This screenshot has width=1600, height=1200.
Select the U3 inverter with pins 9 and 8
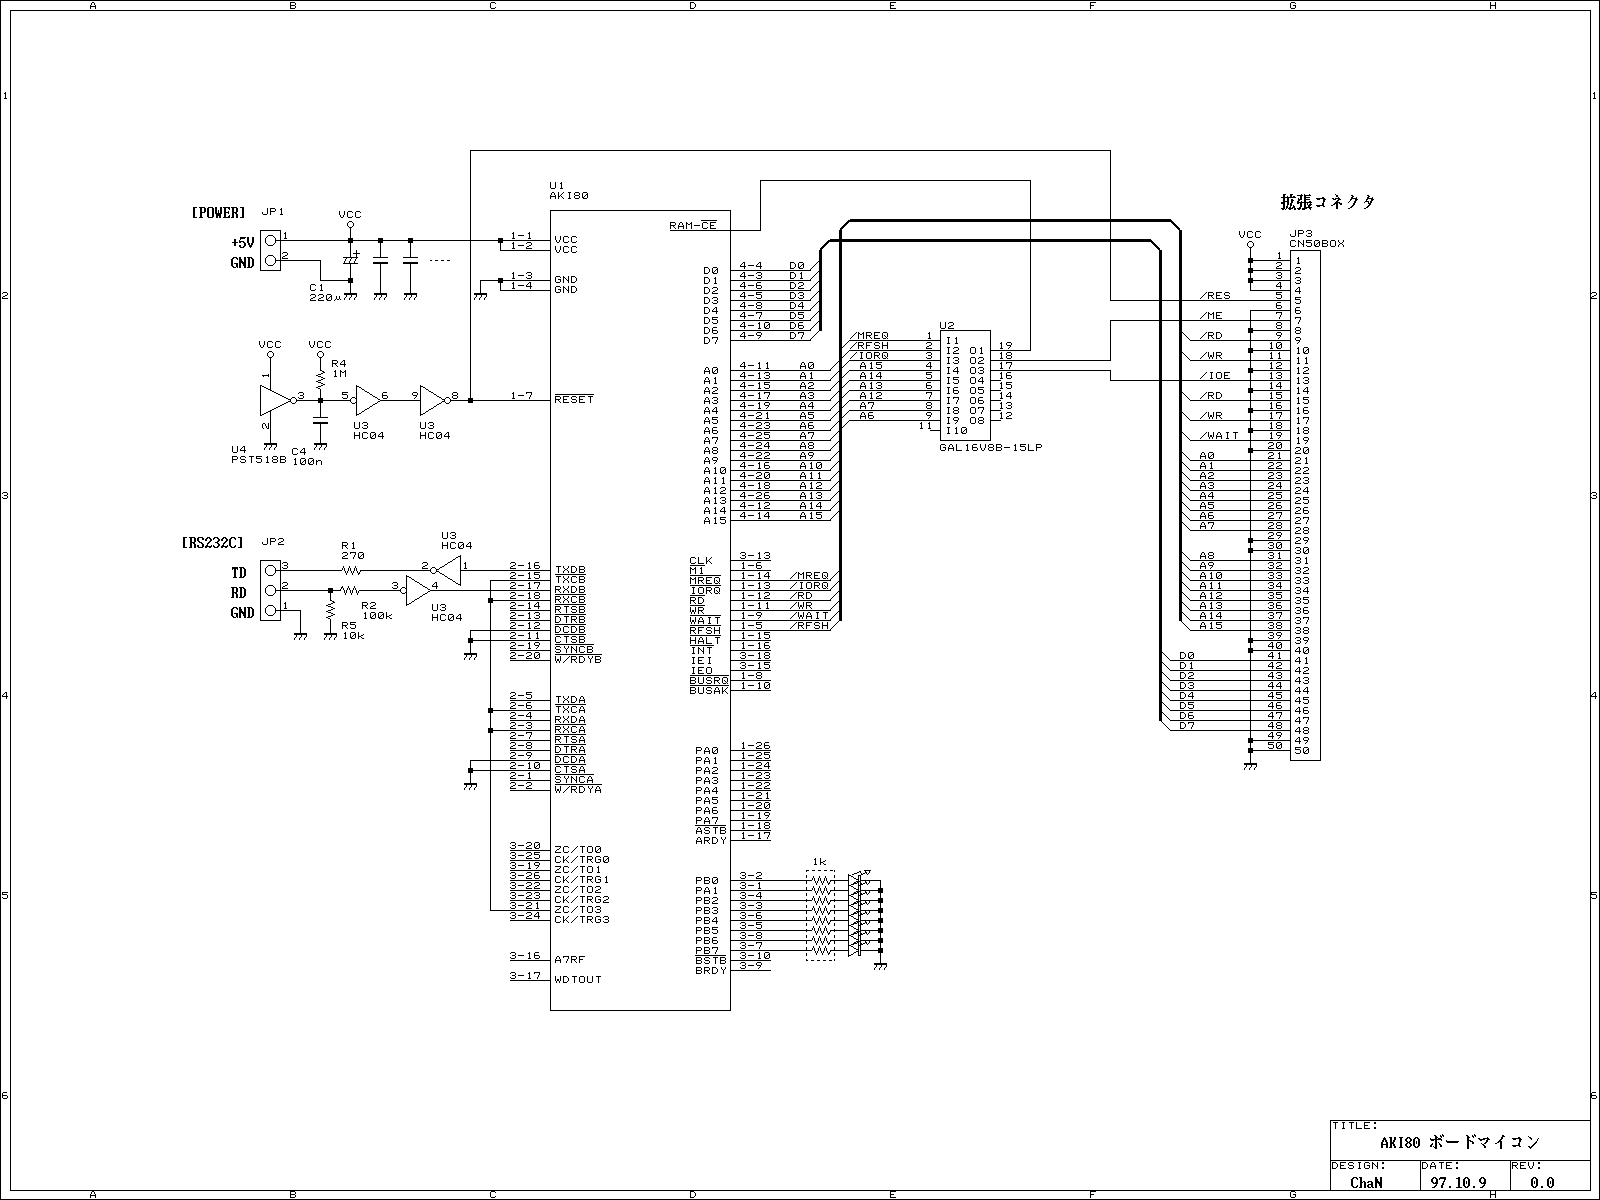433,400
